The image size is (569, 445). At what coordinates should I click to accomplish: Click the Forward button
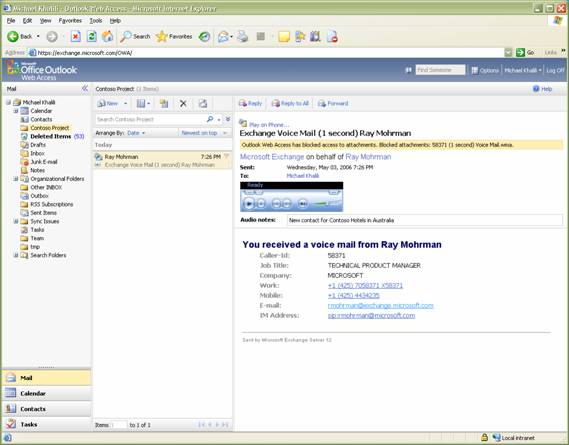point(333,103)
